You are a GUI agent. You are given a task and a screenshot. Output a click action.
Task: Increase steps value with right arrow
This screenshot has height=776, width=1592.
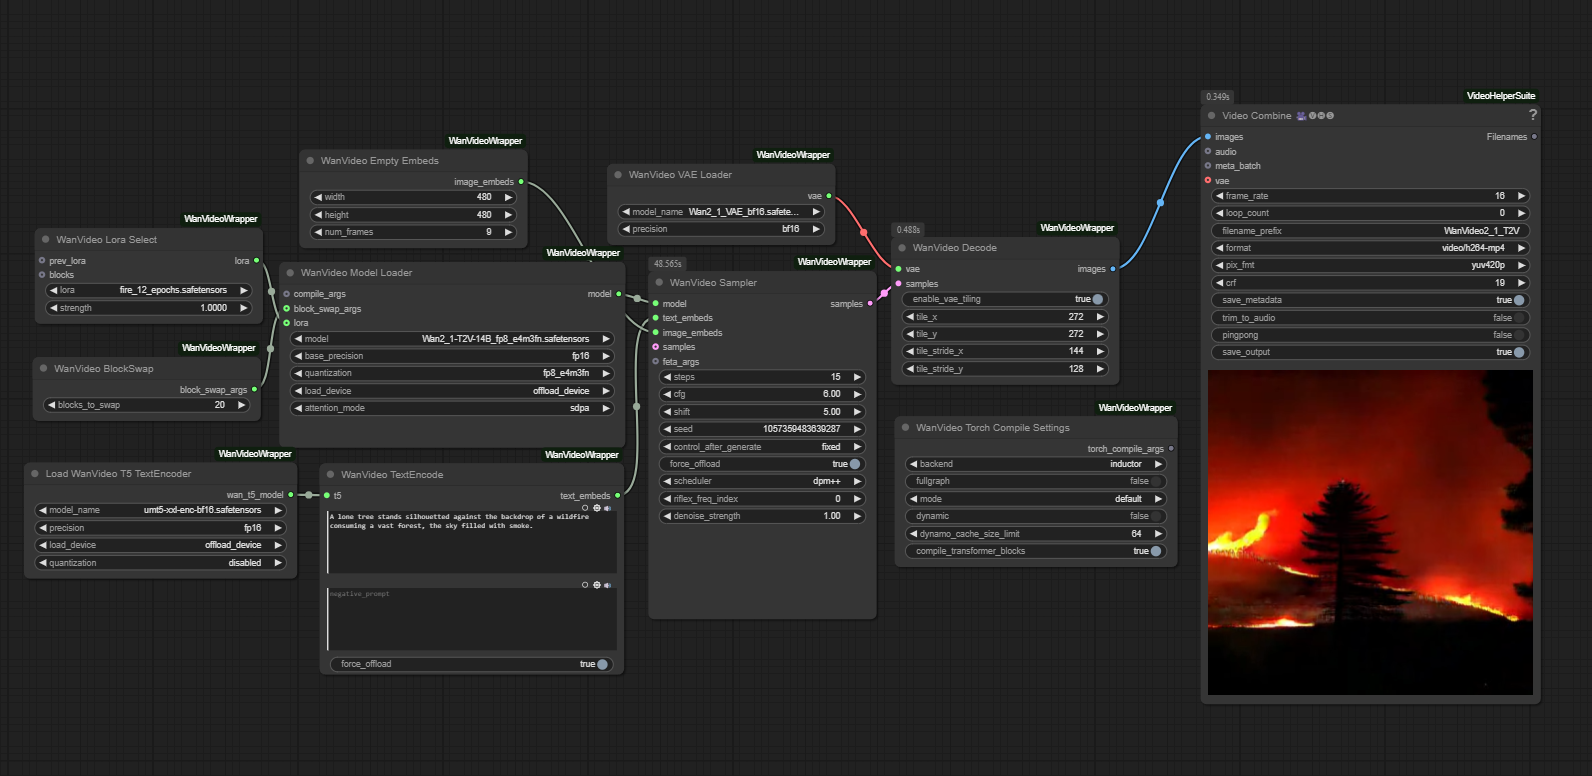[x=857, y=377]
